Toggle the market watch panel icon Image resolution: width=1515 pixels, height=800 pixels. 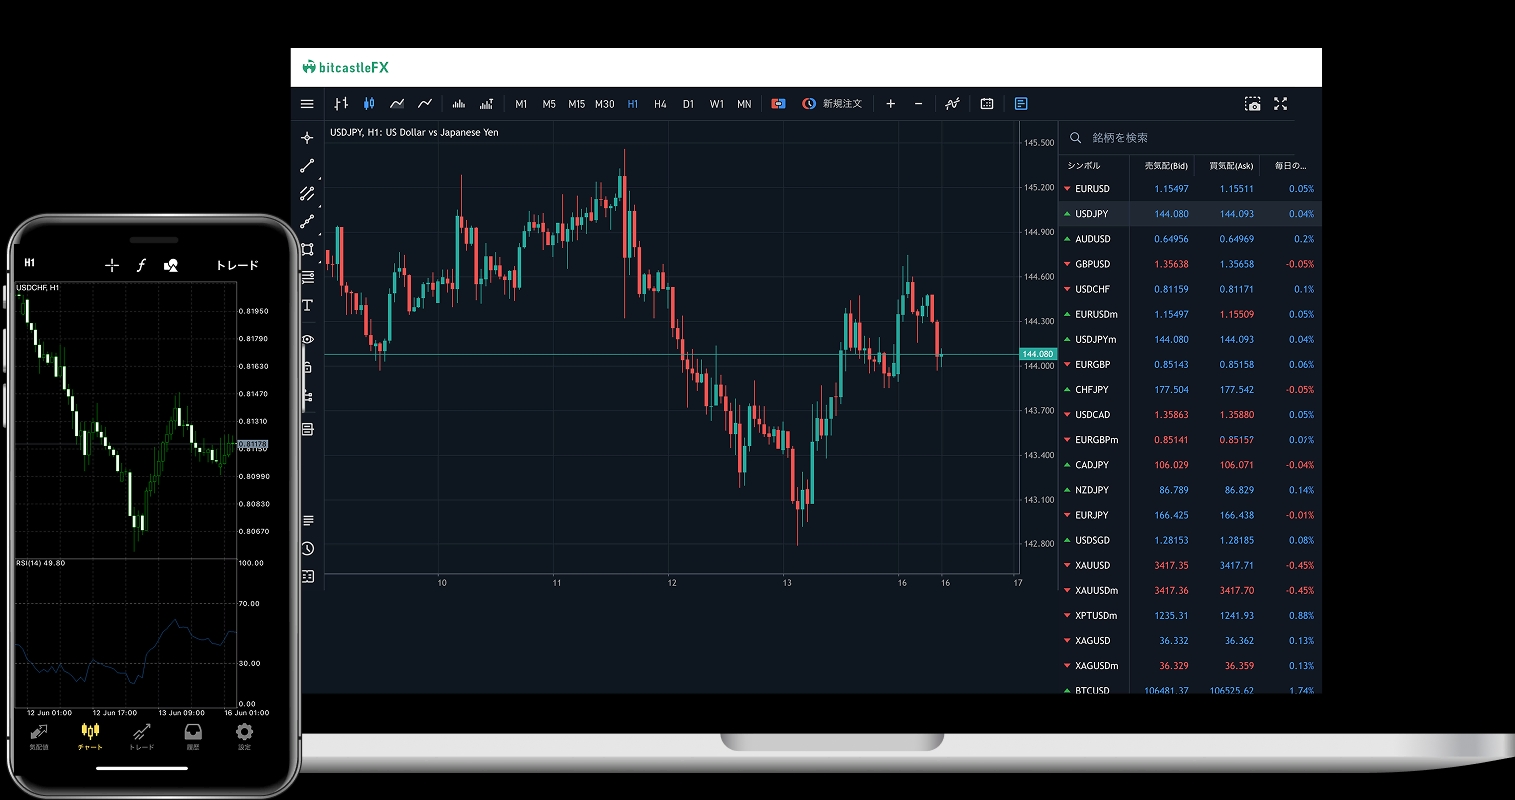(x=1021, y=104)
